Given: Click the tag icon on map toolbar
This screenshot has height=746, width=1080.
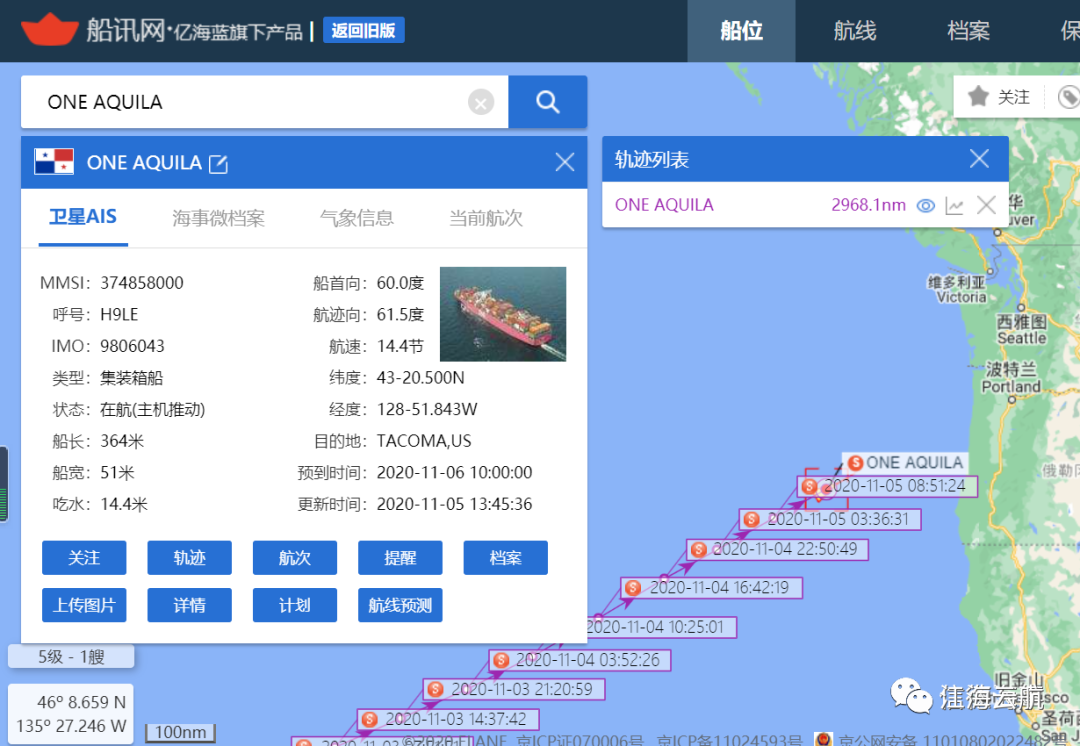Looking at the screenshot, I should (x=1069, y=97).
